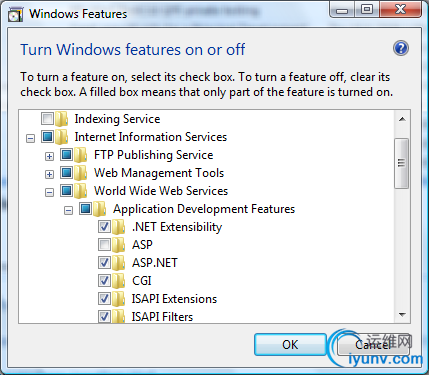
Task: Uncheck the ISAPI Filters checkbox
Action: [x=104, y=316]
